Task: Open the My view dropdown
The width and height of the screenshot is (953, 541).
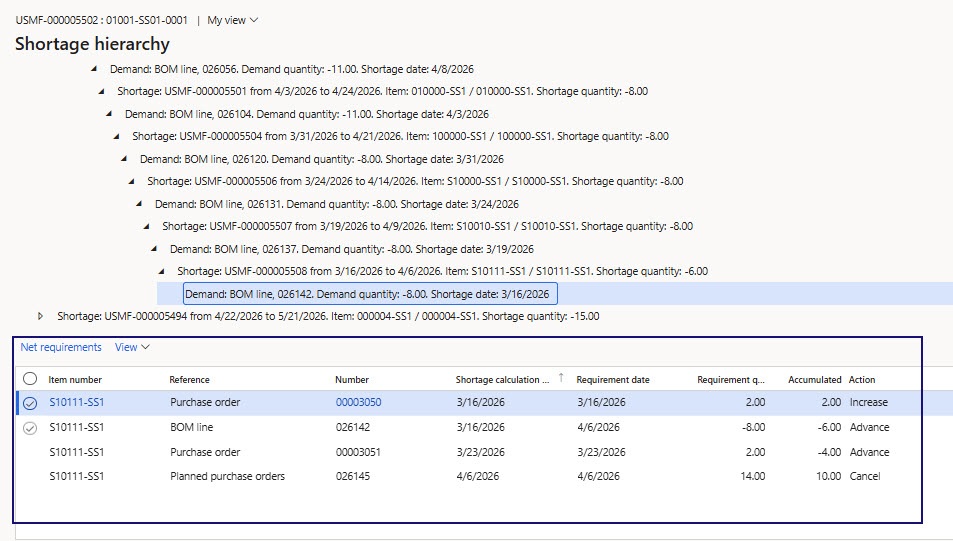Action: pos(232,20)
